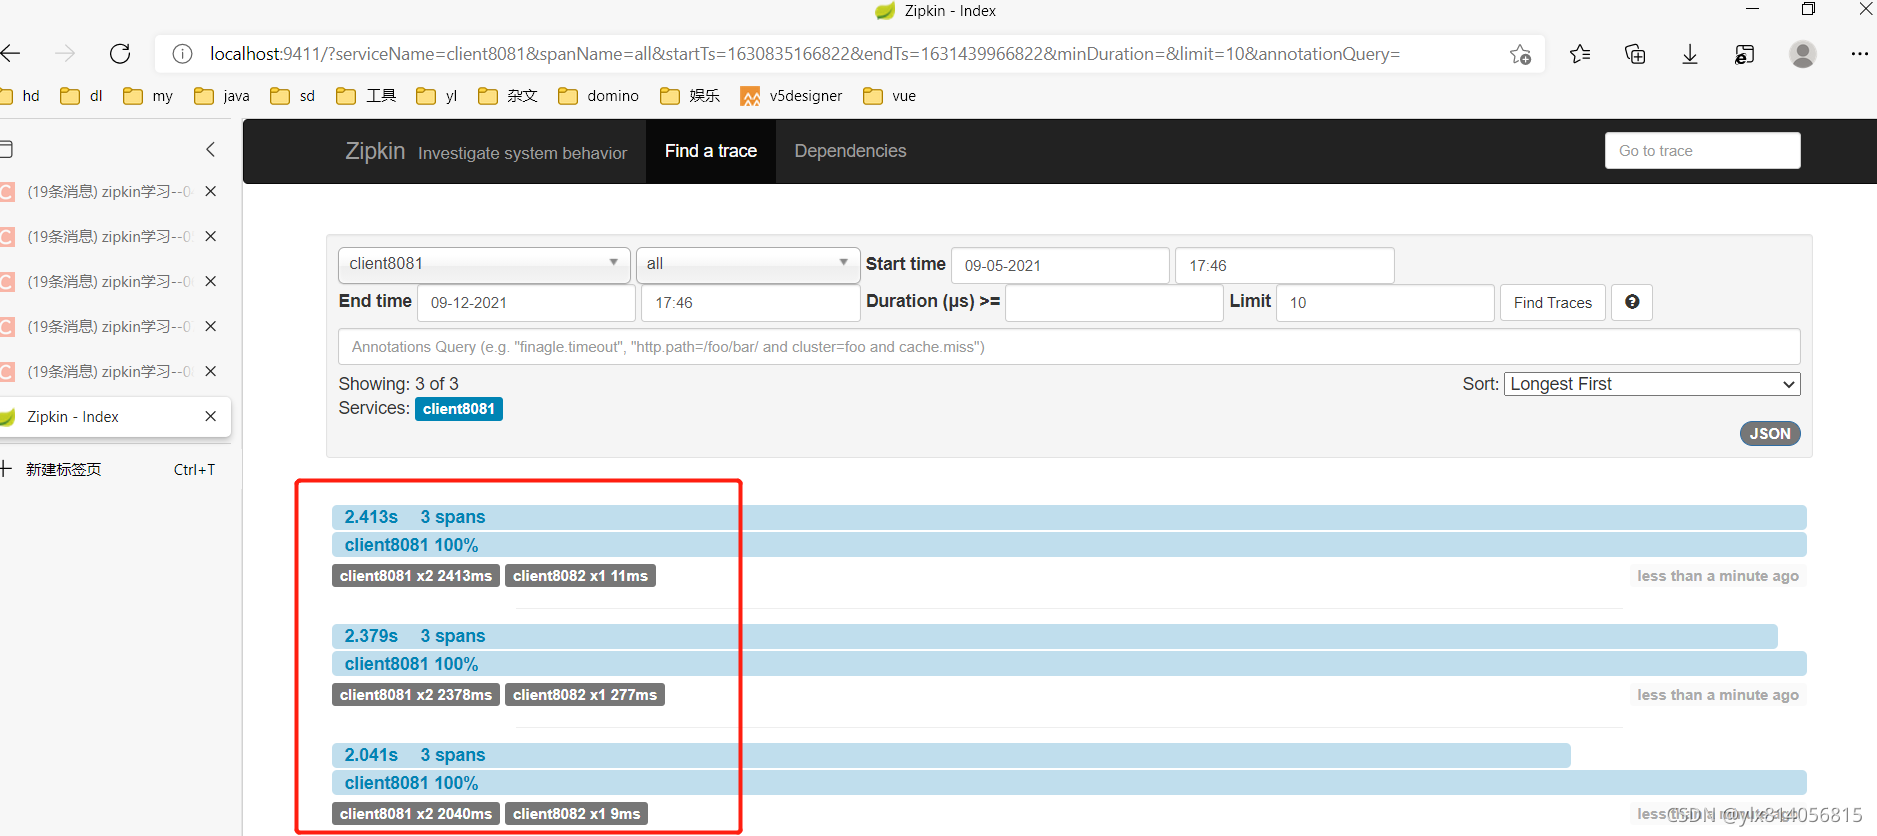Click the Start time date field 09-05-2021
Screen dimensions: 1877x836
(1060, 265)
